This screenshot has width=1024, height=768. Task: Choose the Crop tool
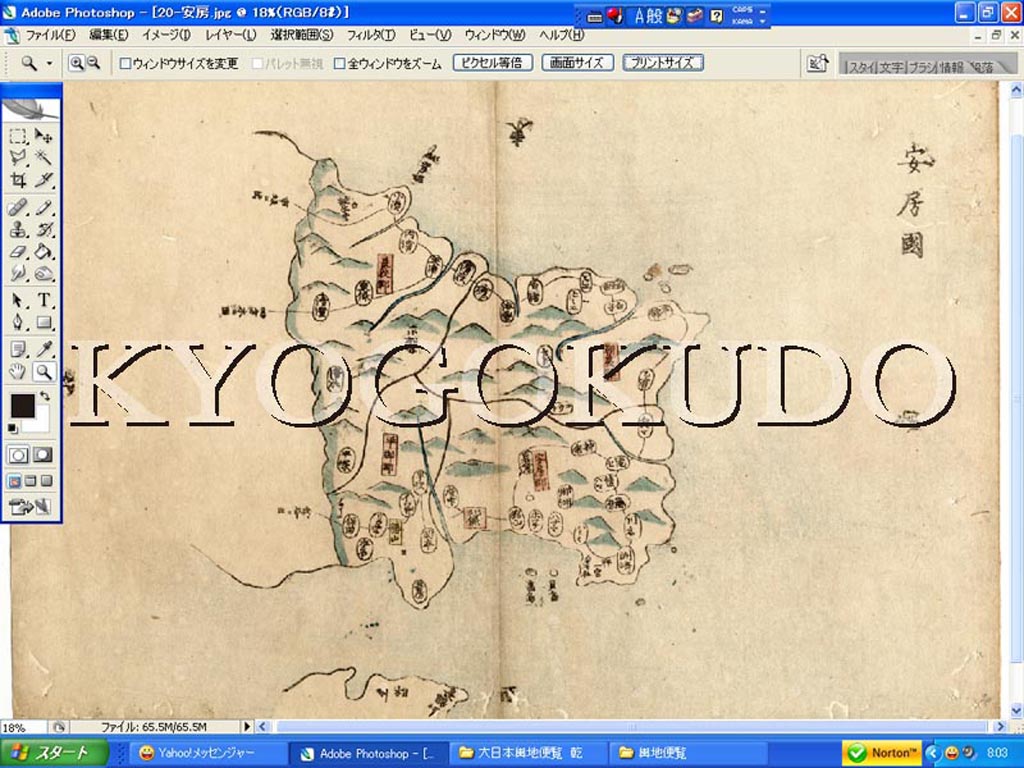pyautogui.click(x=18, y=179)
